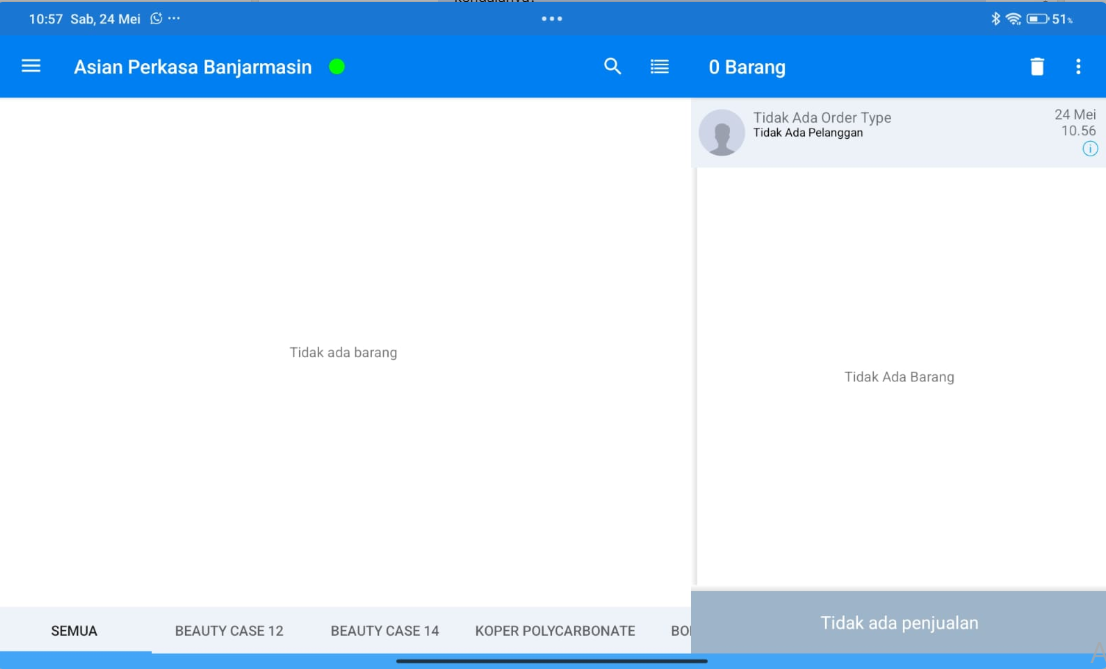Screen dimensions: 1106x669
Task: Tap the WhatsApp notification icon in status bar
Action: click(156, 19)
